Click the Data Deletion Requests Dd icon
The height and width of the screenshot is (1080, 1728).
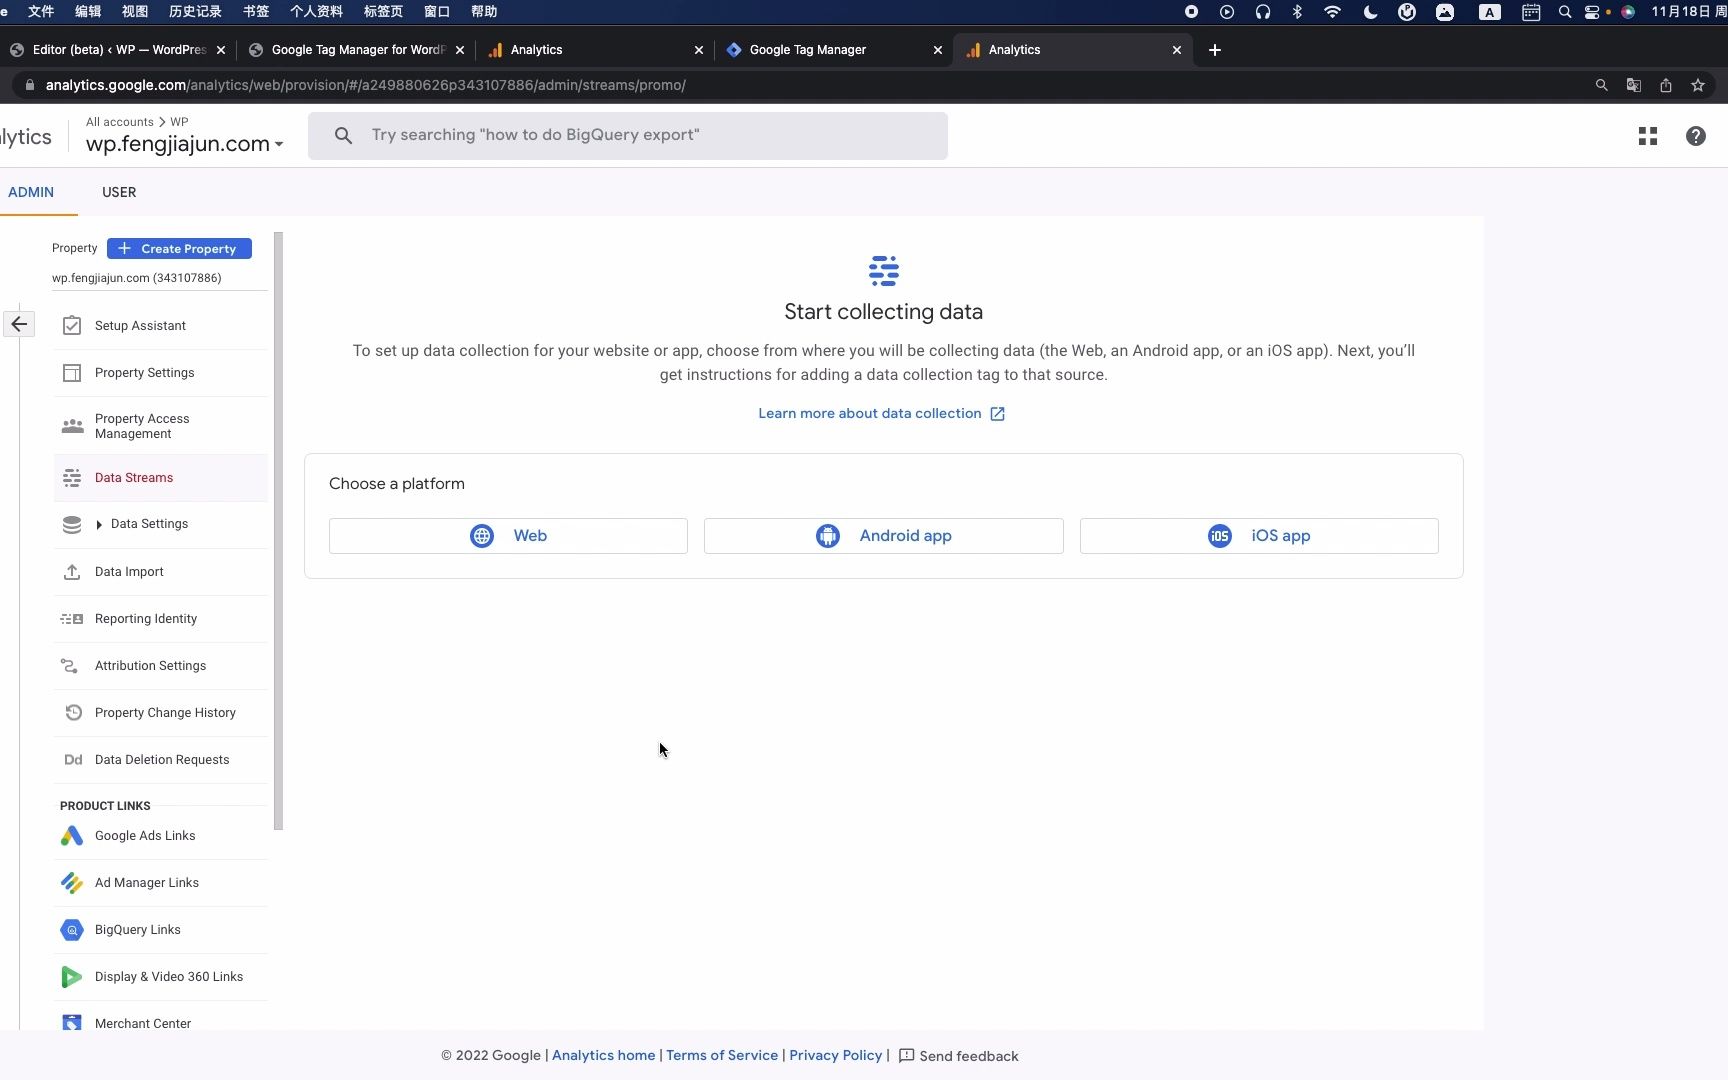coord(73,760)
